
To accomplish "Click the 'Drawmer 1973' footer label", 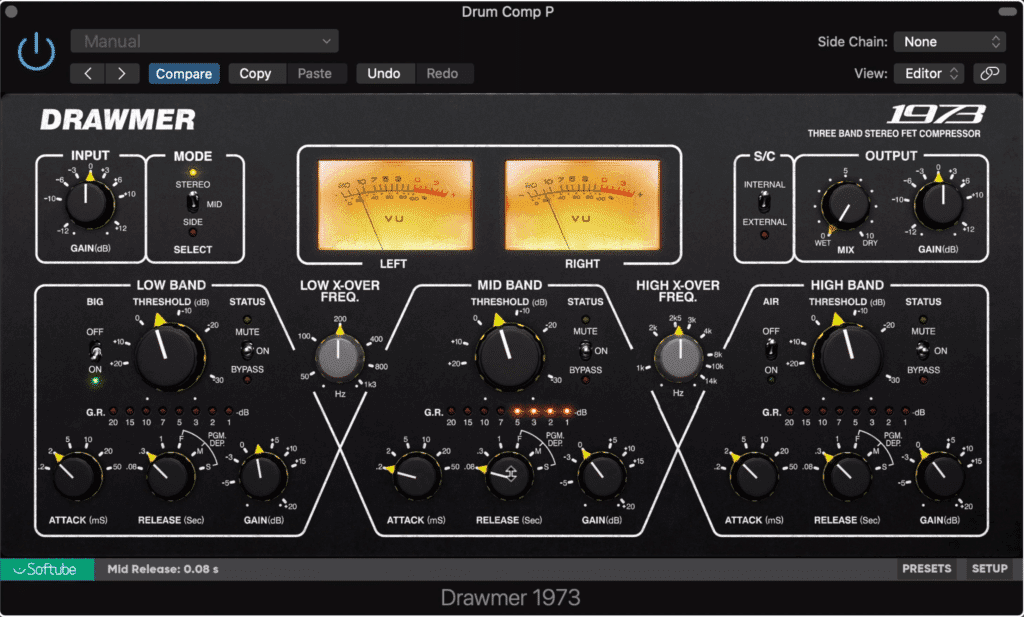I will click(510, 597).
